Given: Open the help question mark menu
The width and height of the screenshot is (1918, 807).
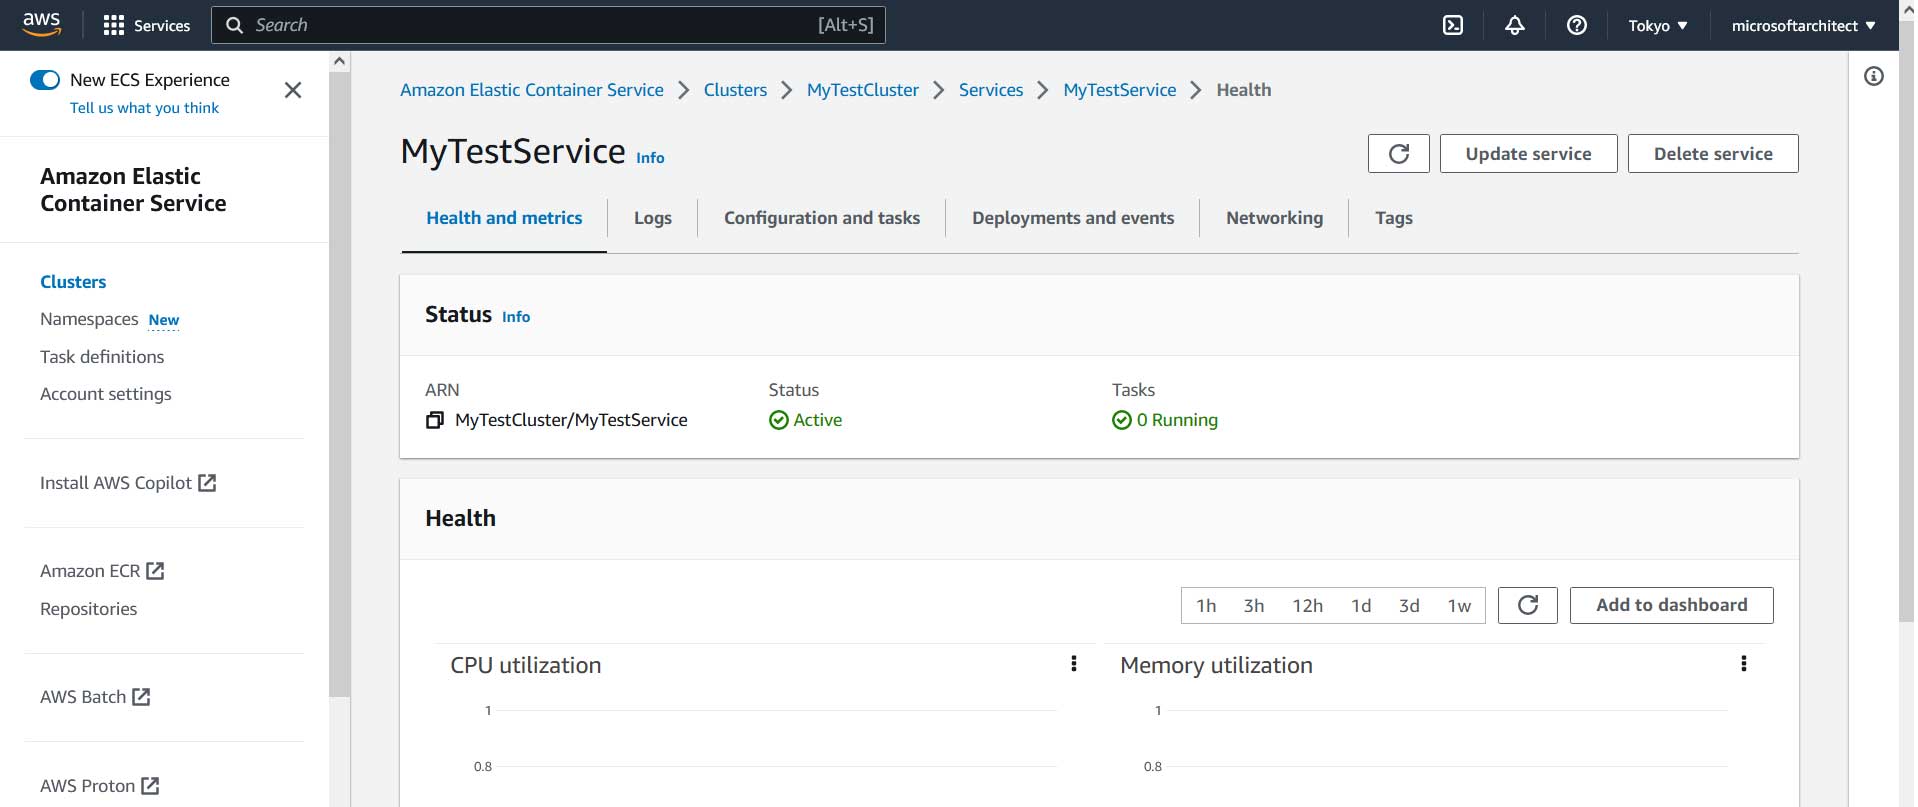Looking at the screenshot, I should tap(1577, 25).
